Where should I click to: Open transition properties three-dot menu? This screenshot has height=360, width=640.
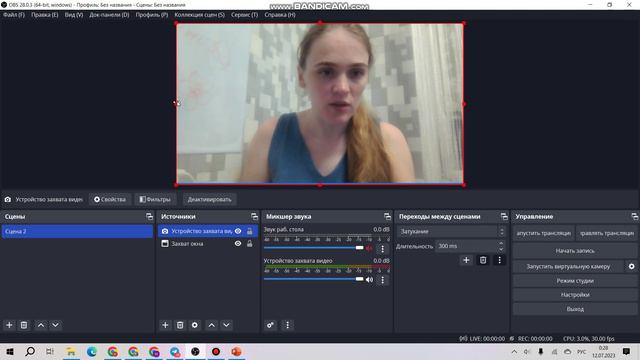click(x=499, y=260)
